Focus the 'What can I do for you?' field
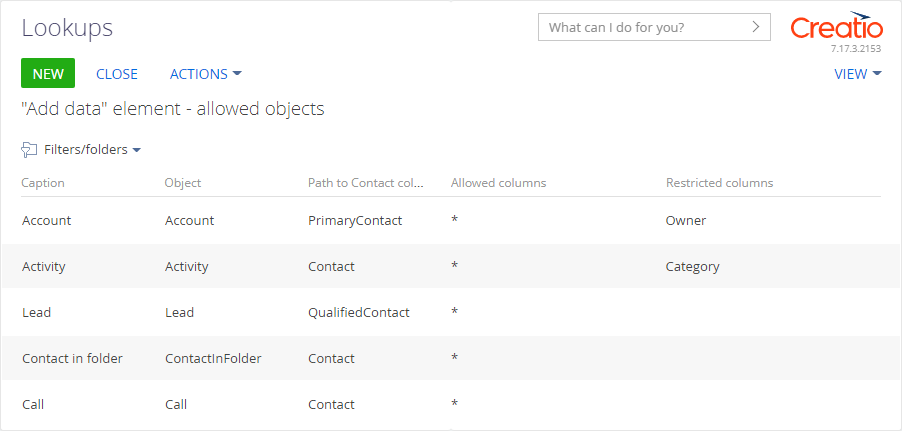902x431 pixels. tap(654, 27)
